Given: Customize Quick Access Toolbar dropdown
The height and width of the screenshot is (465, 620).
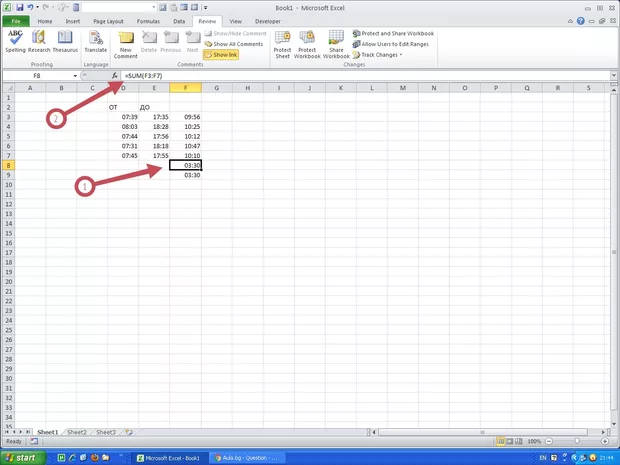Looking at the screenshot, I should [206, 8].
